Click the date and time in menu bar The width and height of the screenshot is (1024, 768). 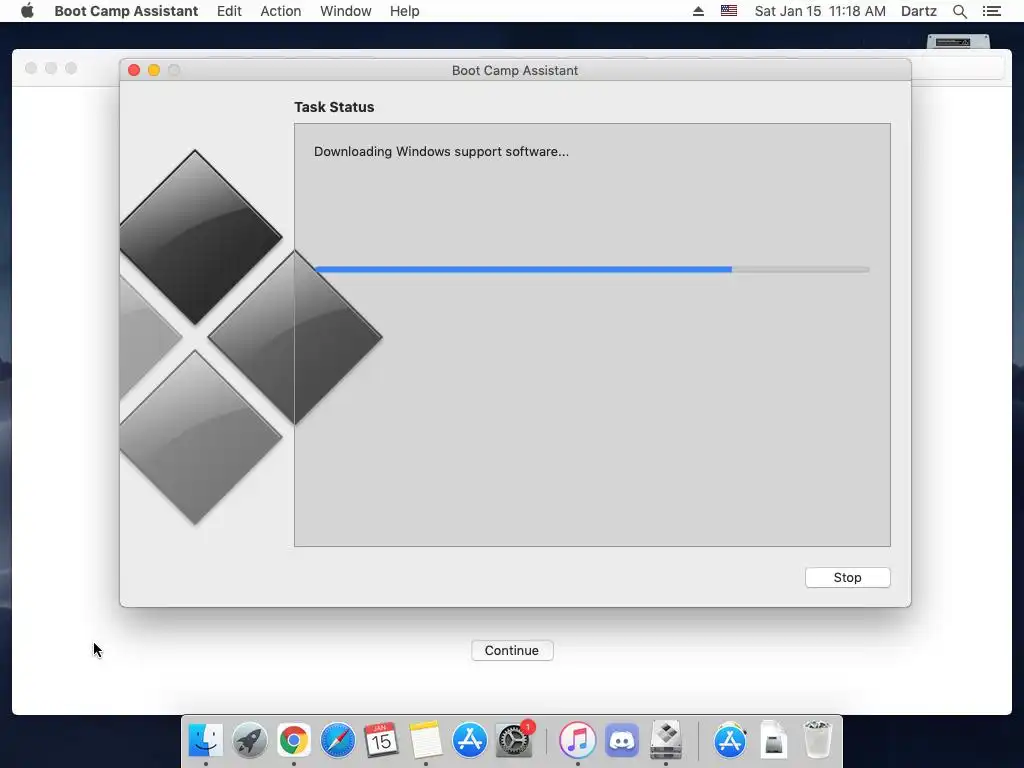pos(820,11)
